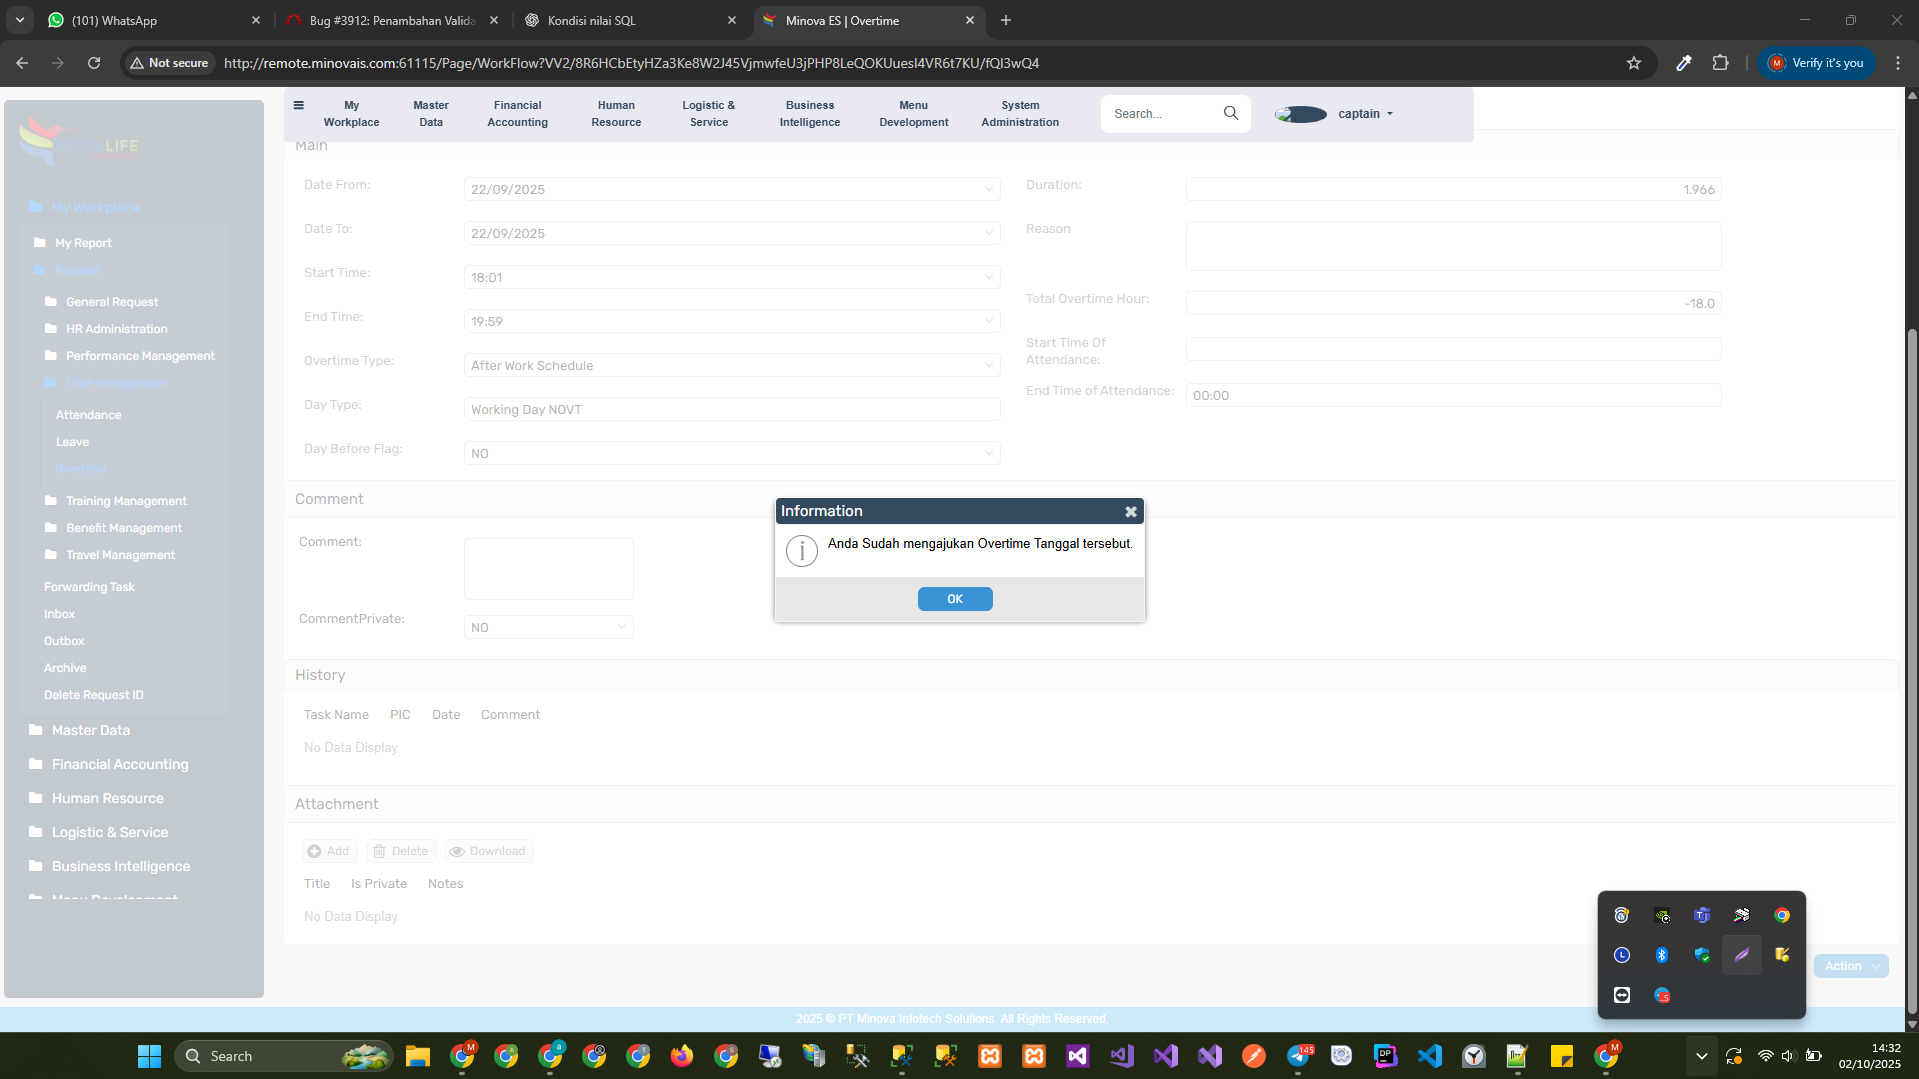
Task: Click the Bluetooth tray icon
Action: click(x=1661, y=955)
